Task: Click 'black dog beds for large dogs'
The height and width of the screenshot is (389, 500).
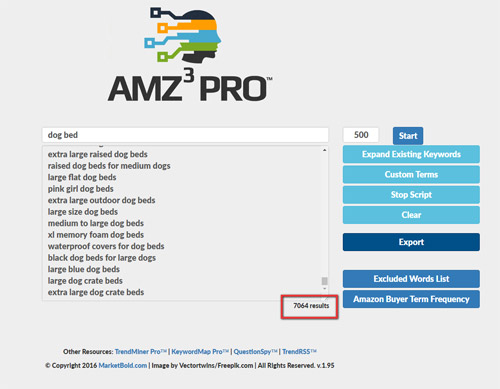Action: [102, 258]
